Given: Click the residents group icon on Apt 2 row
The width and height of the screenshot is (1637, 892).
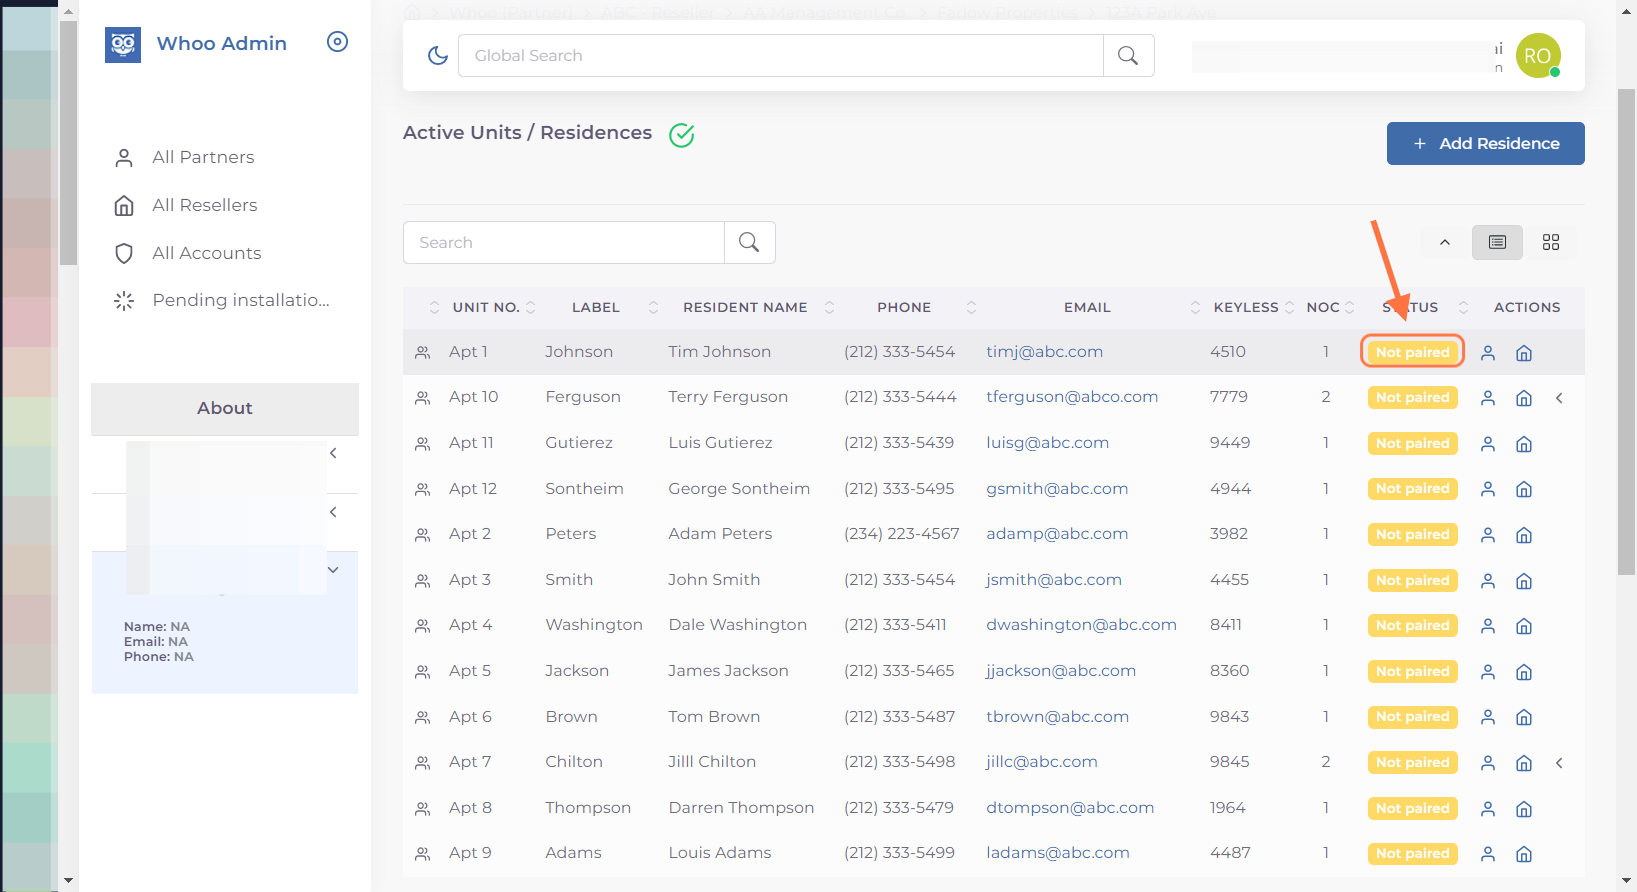Looking at the screenshot, I should point(423,535).
